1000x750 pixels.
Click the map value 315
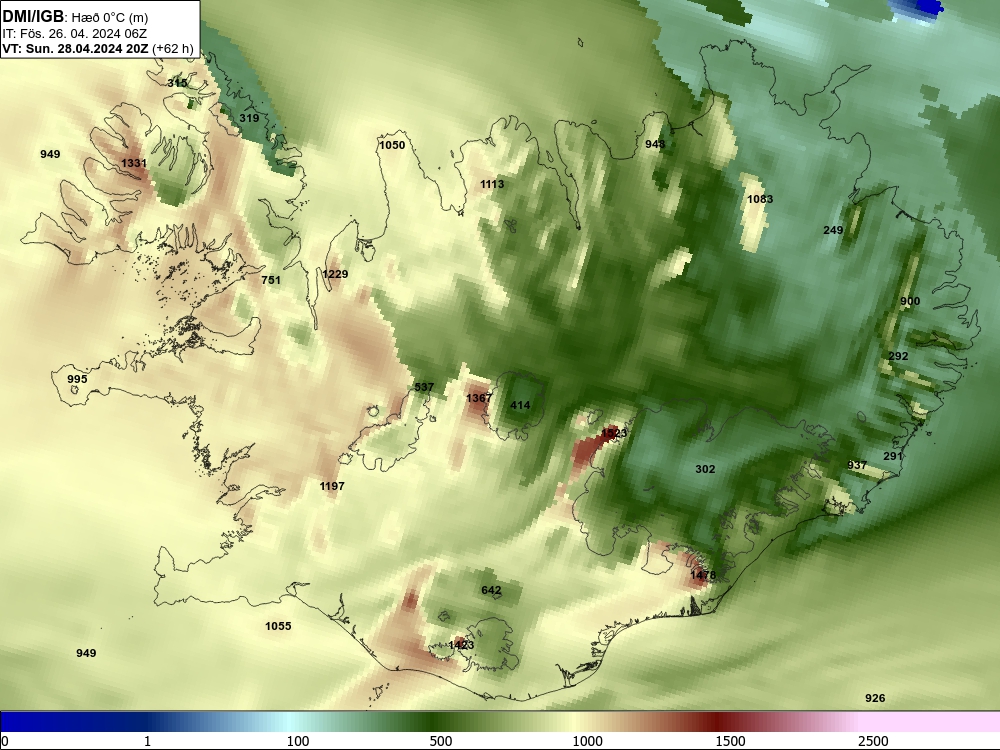(x=177, y=83)
